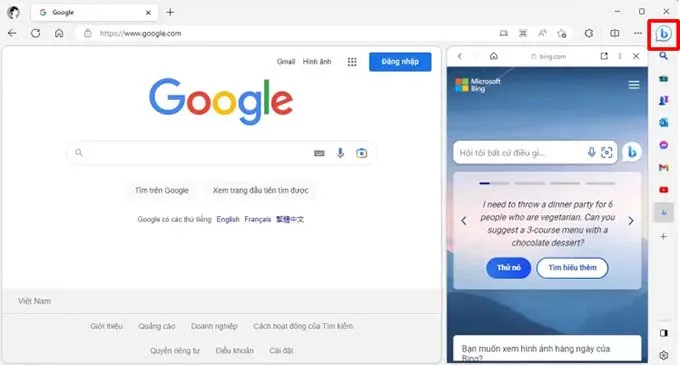Open Hình ảnh images link
Viewport: 680px width, 365px height.
(x=317, y=62)
